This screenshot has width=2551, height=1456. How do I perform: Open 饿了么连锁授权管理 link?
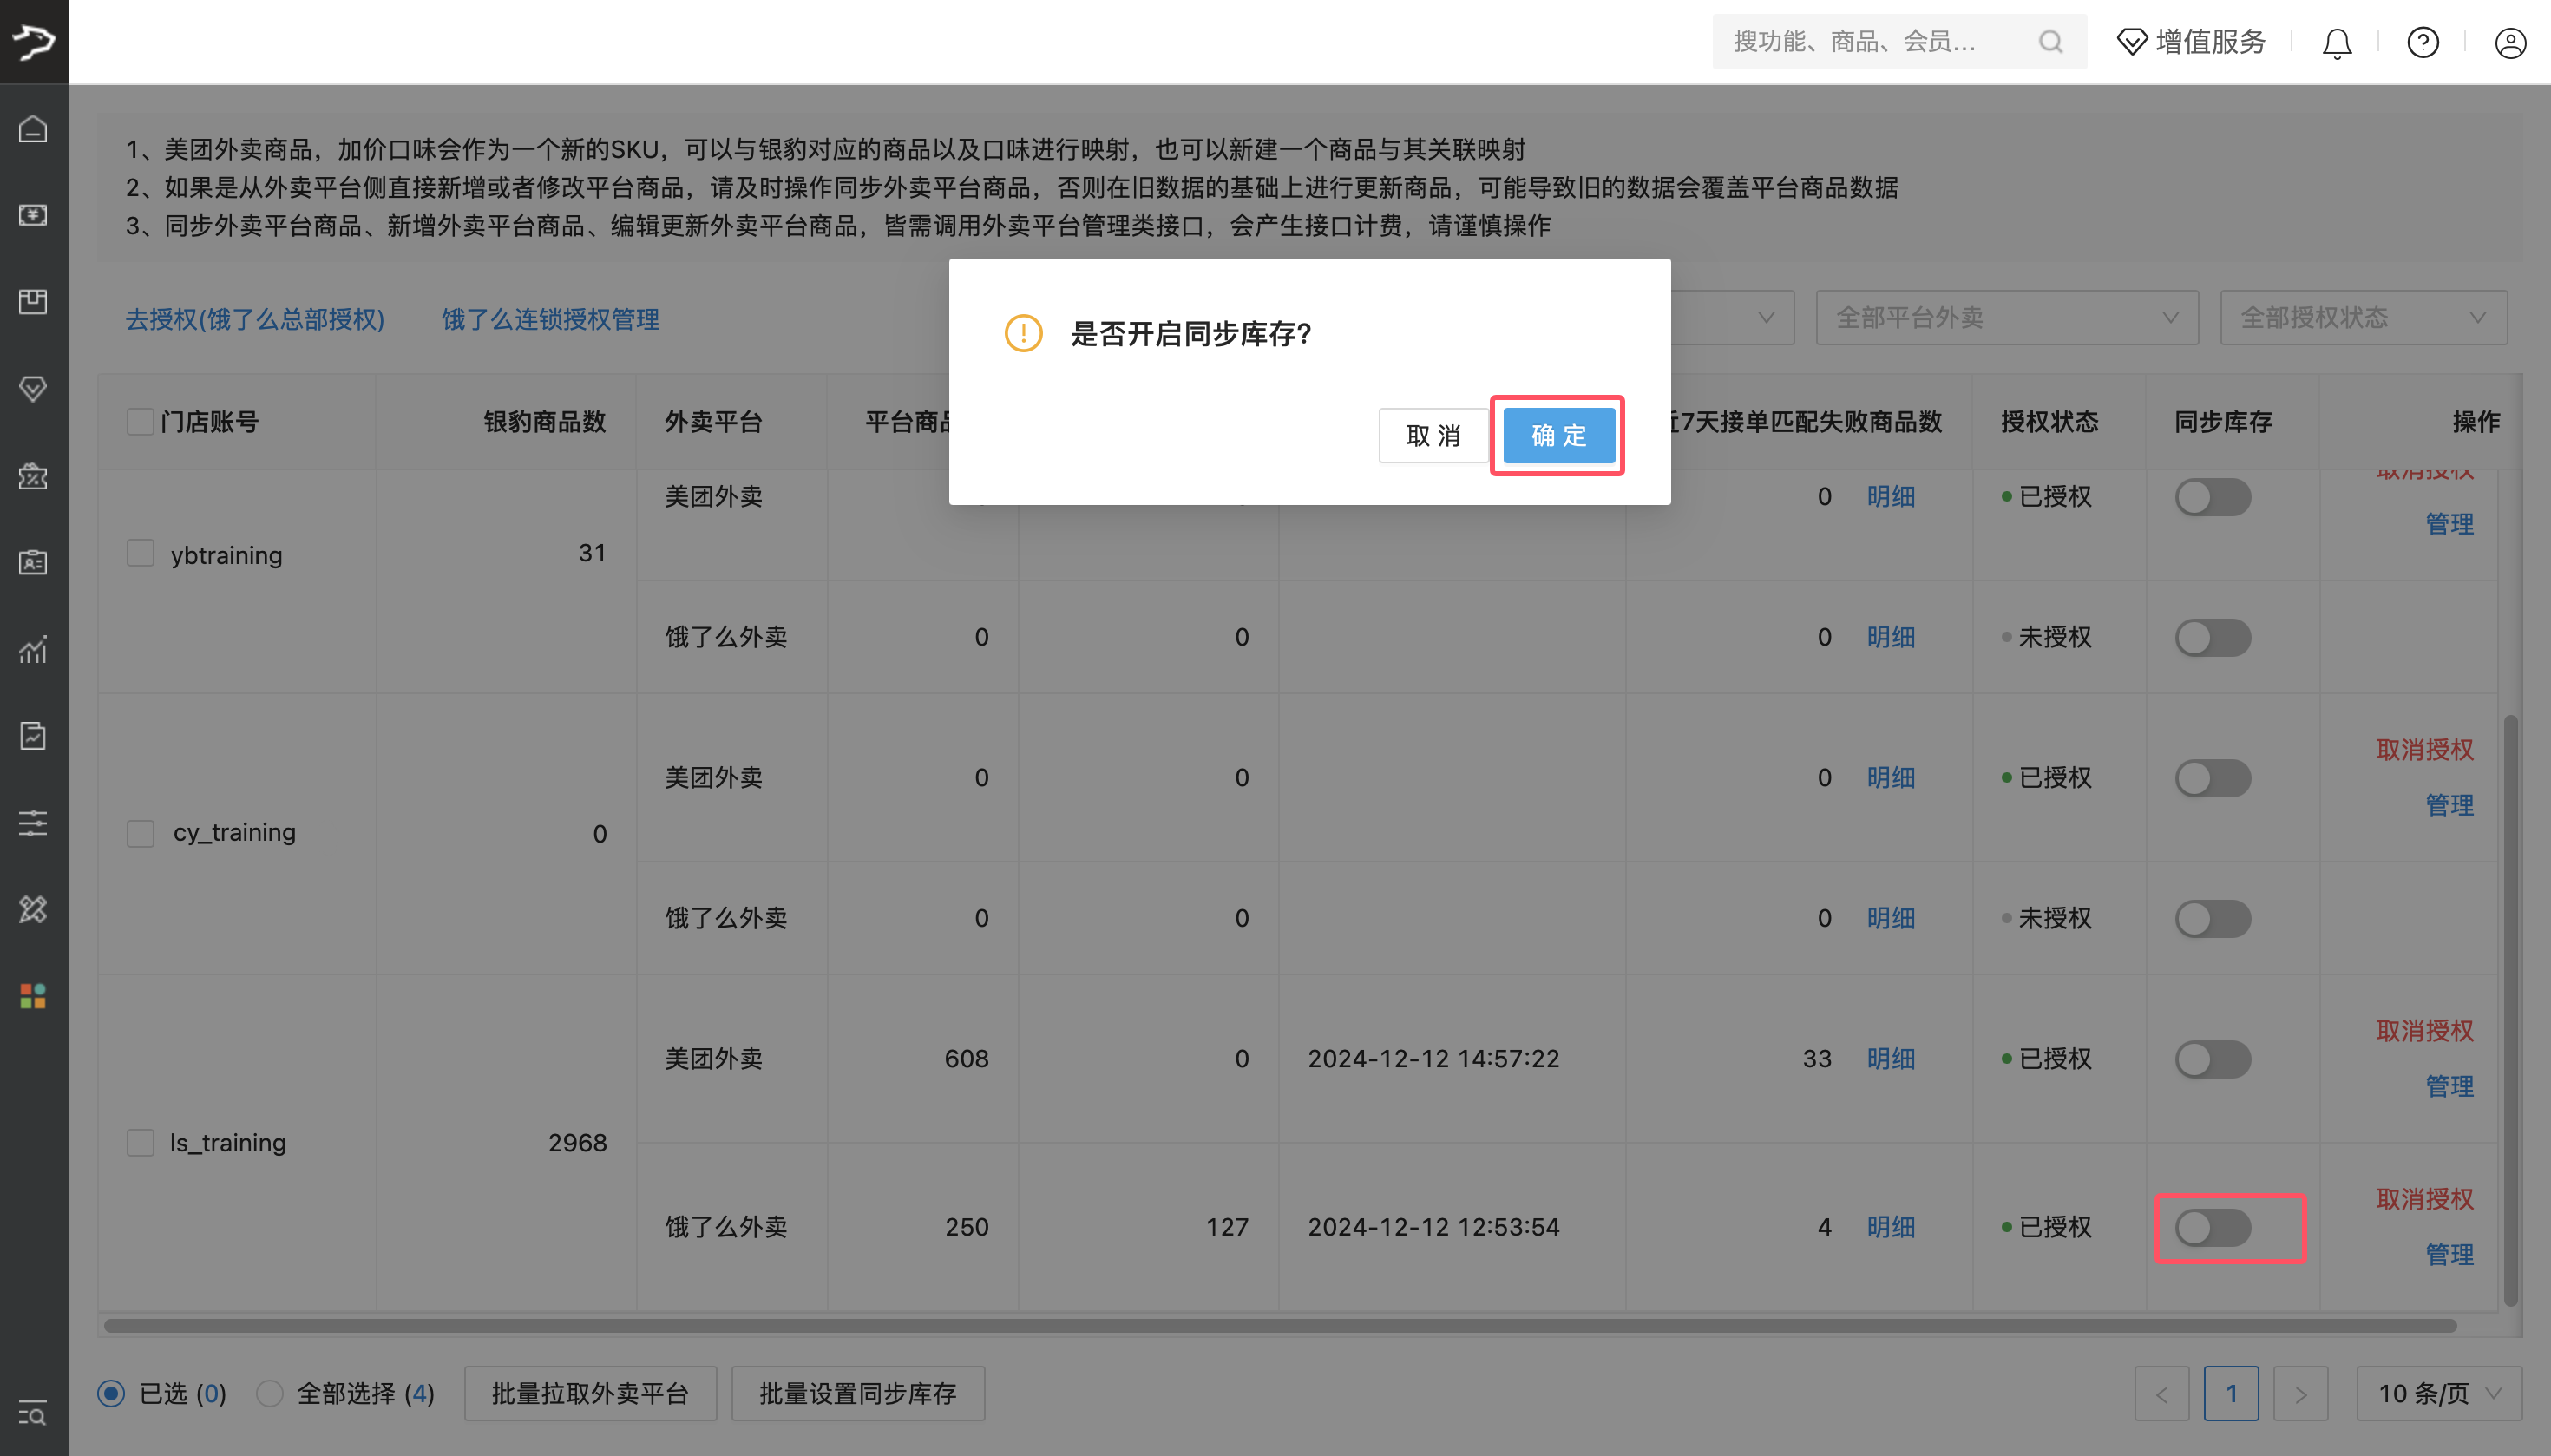click(550, 319)
